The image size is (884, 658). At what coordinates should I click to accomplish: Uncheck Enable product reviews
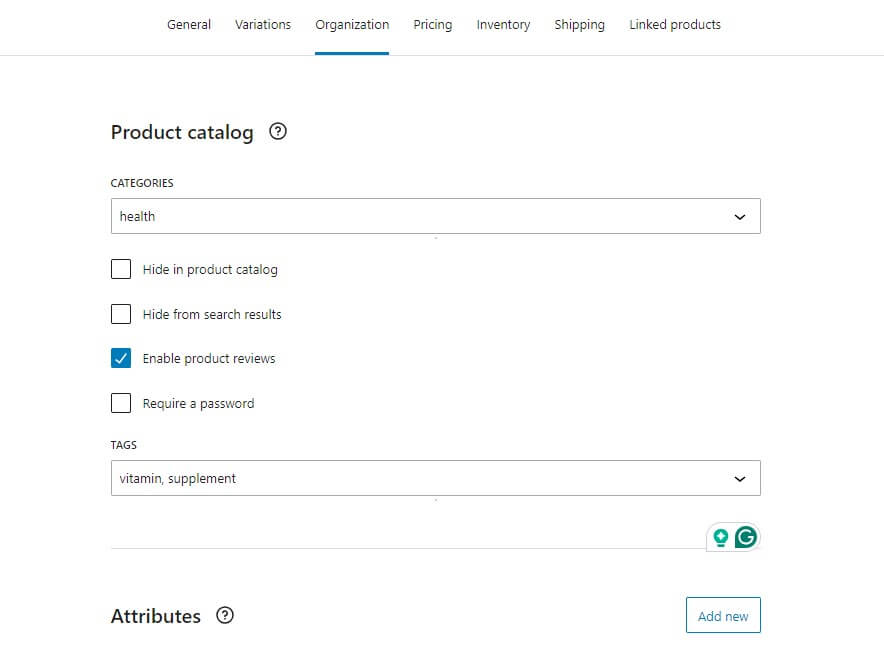121,358
